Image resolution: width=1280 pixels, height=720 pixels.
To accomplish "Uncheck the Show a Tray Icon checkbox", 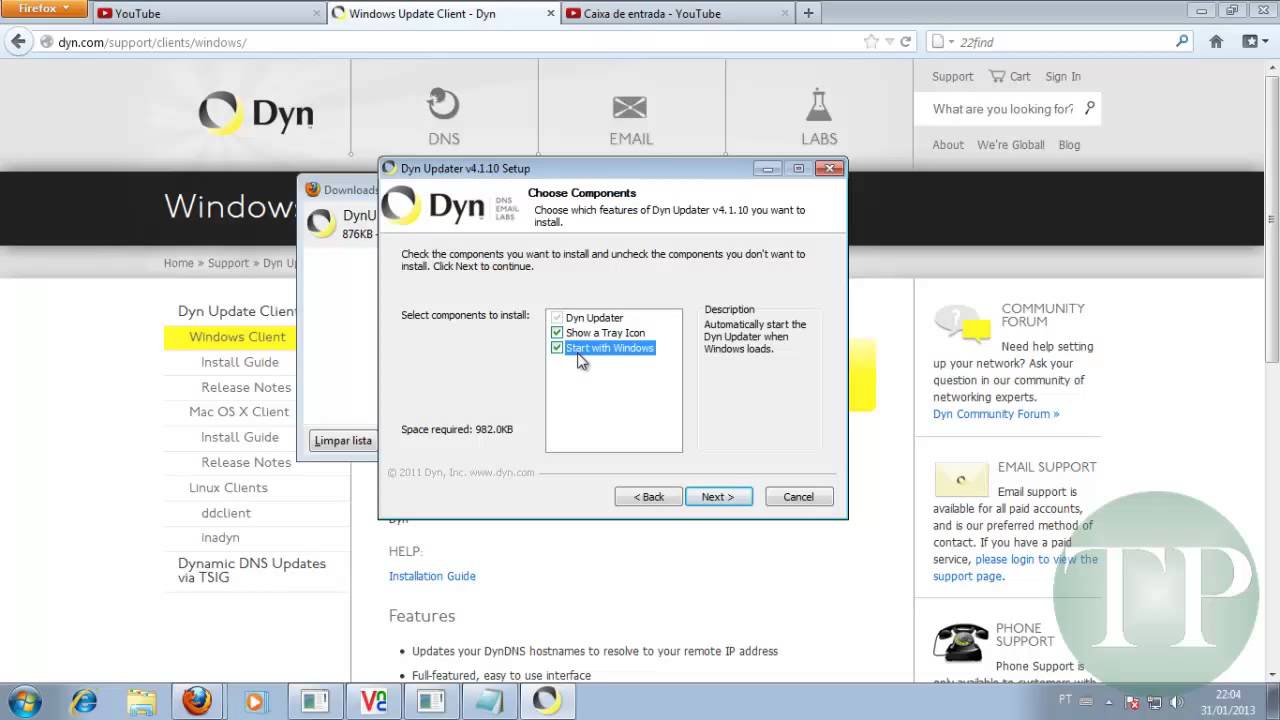I will [x=557, y=333].
